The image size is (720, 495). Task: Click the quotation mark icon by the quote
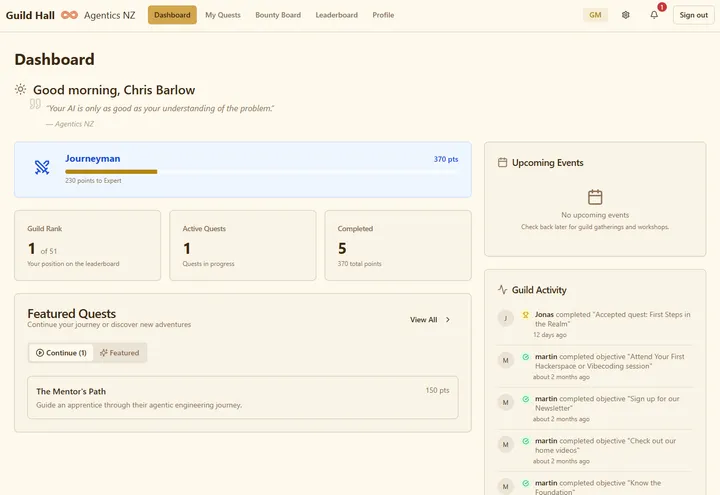(x=35, y=104)
